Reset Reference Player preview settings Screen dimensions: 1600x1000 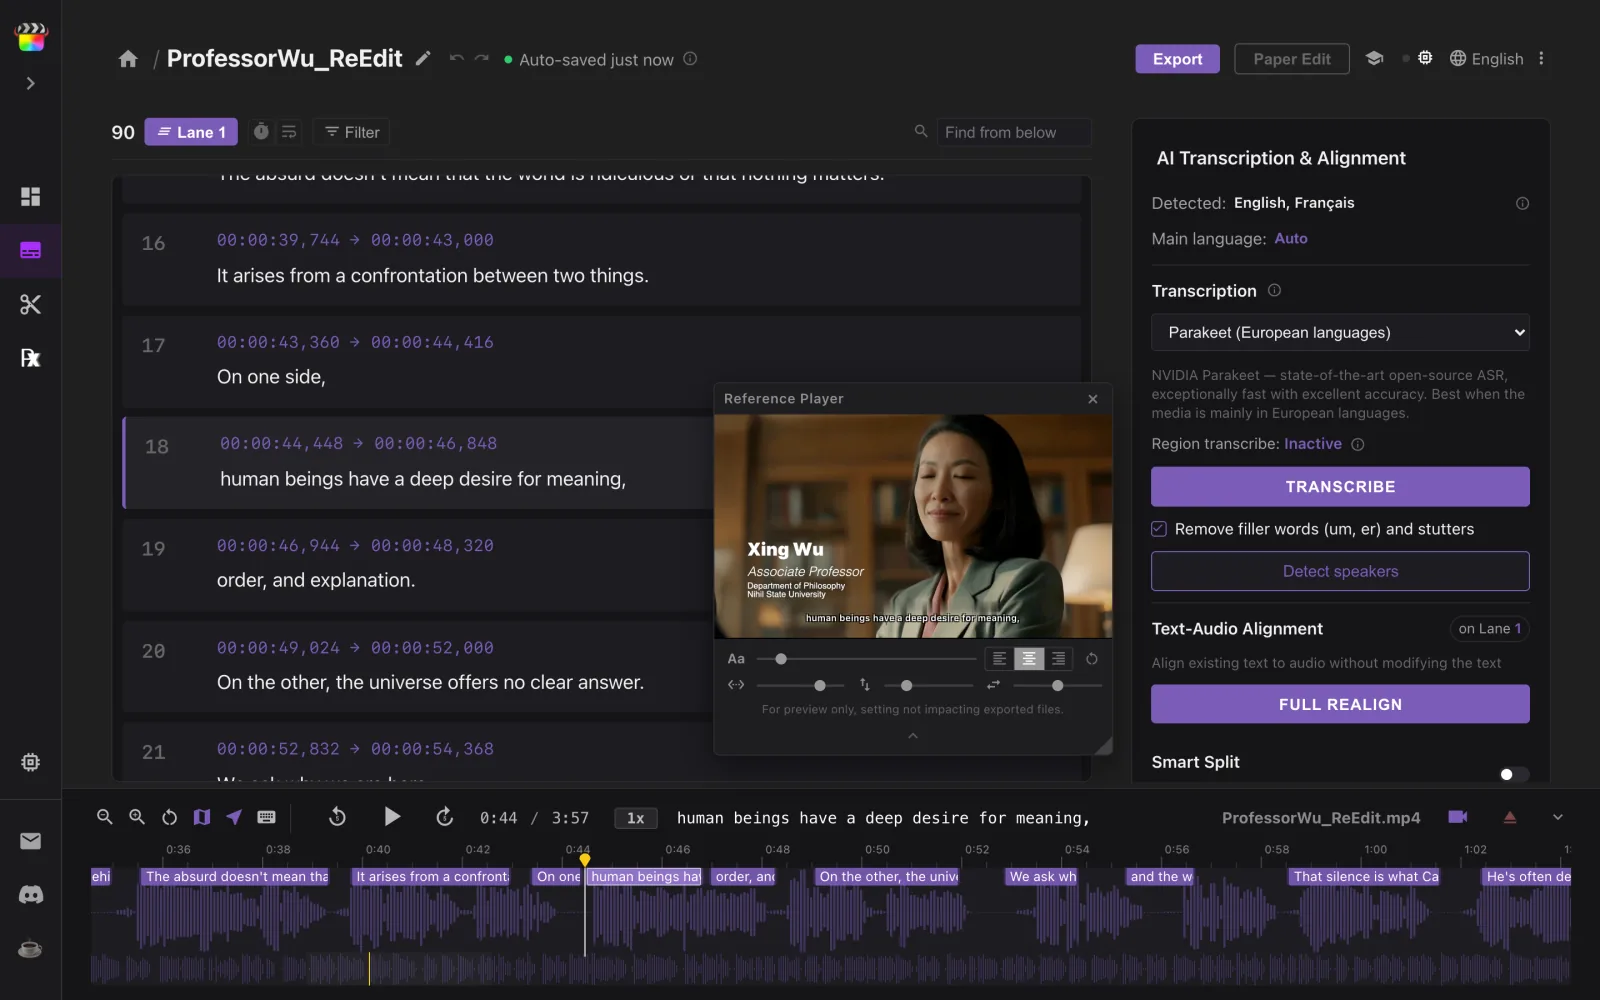click(1092, 659)
